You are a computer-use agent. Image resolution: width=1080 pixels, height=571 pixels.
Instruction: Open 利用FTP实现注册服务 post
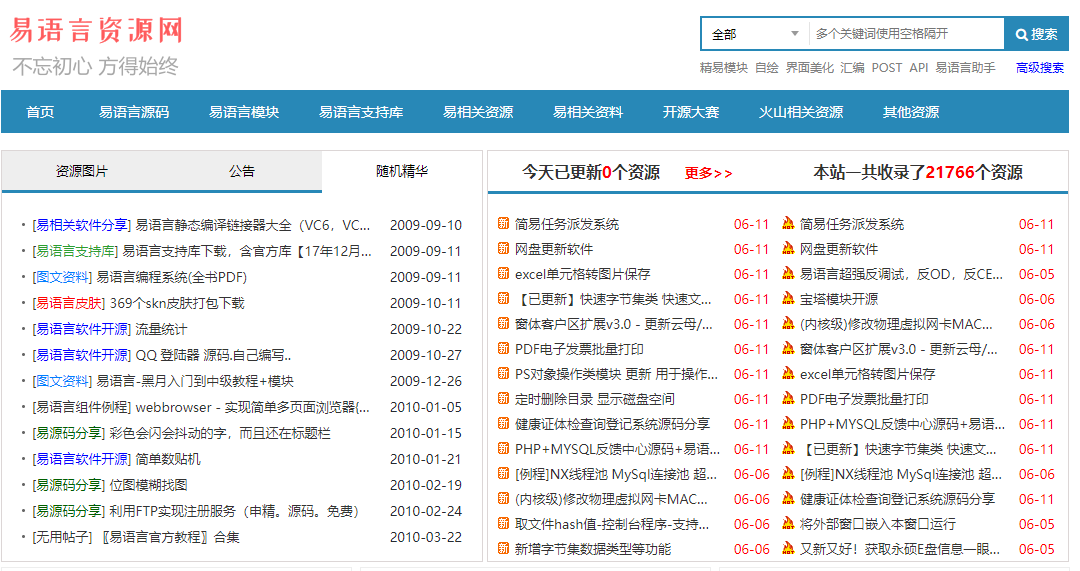[234, 512]
